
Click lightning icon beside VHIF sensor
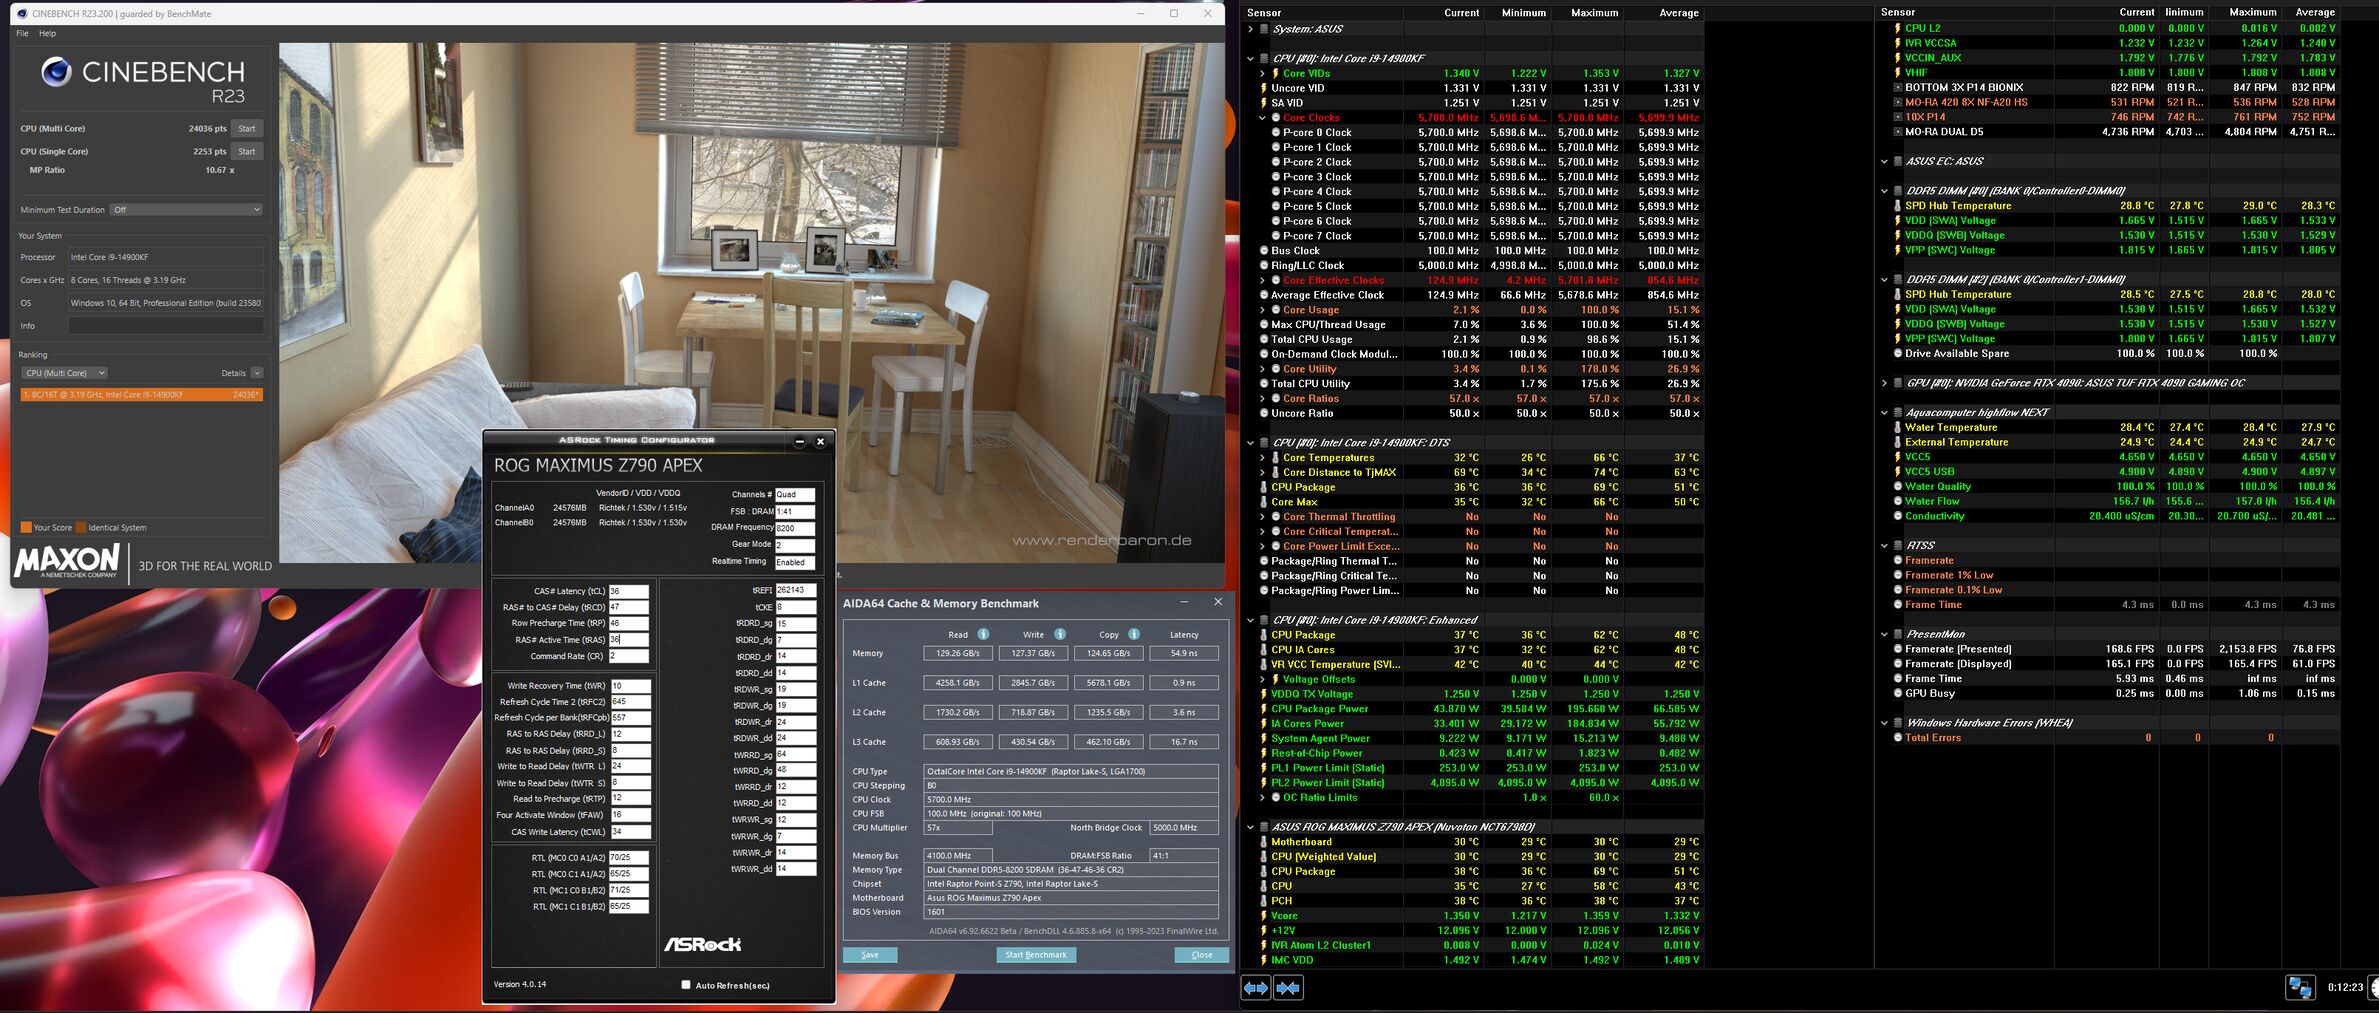1897,72
